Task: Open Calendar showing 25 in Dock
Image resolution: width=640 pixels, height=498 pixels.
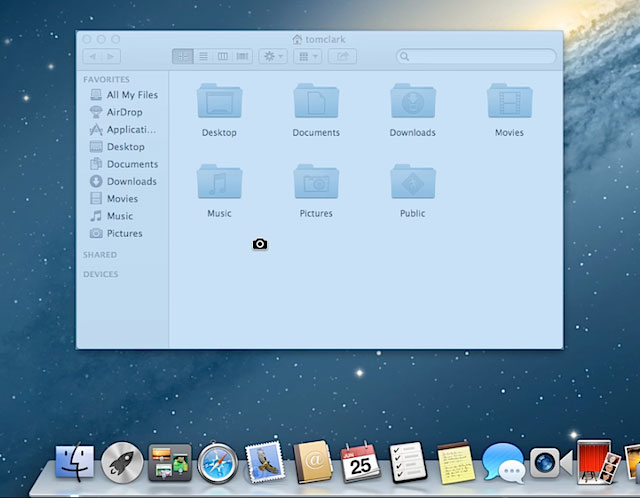Action: click(x=361, y=462)
